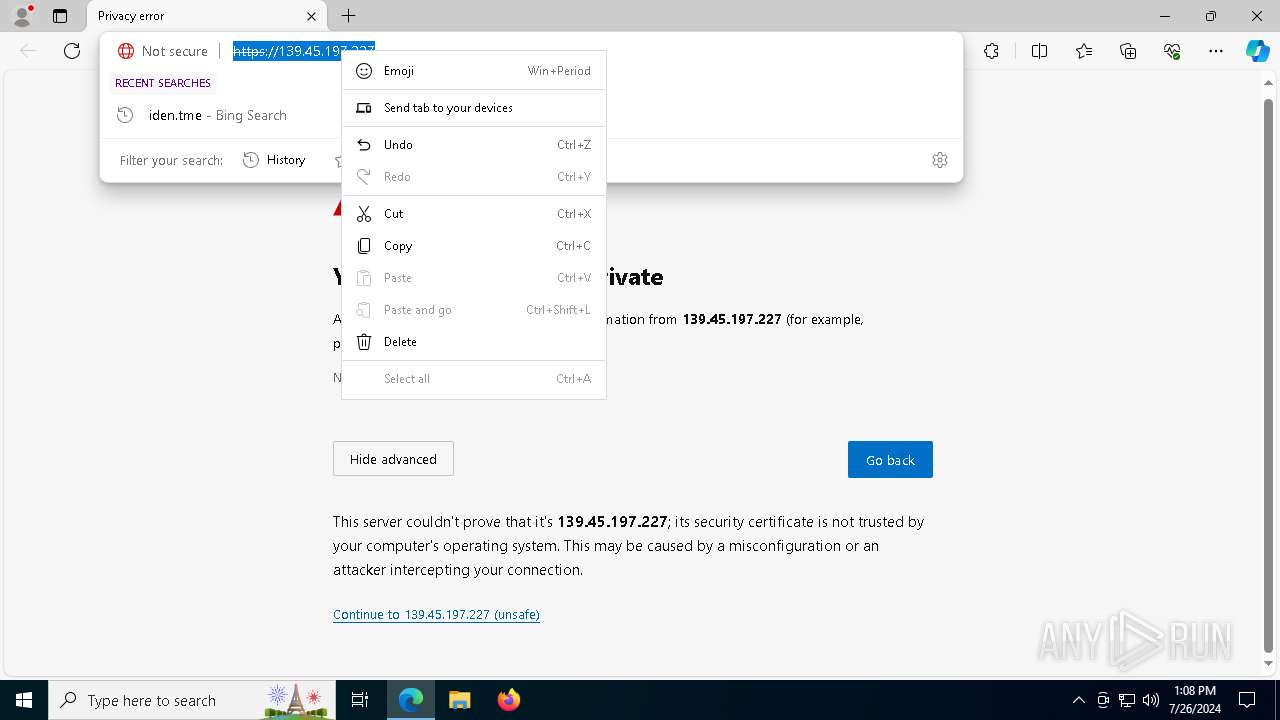
Task: Open the Favorites star icon
Action: [1084, 51]
